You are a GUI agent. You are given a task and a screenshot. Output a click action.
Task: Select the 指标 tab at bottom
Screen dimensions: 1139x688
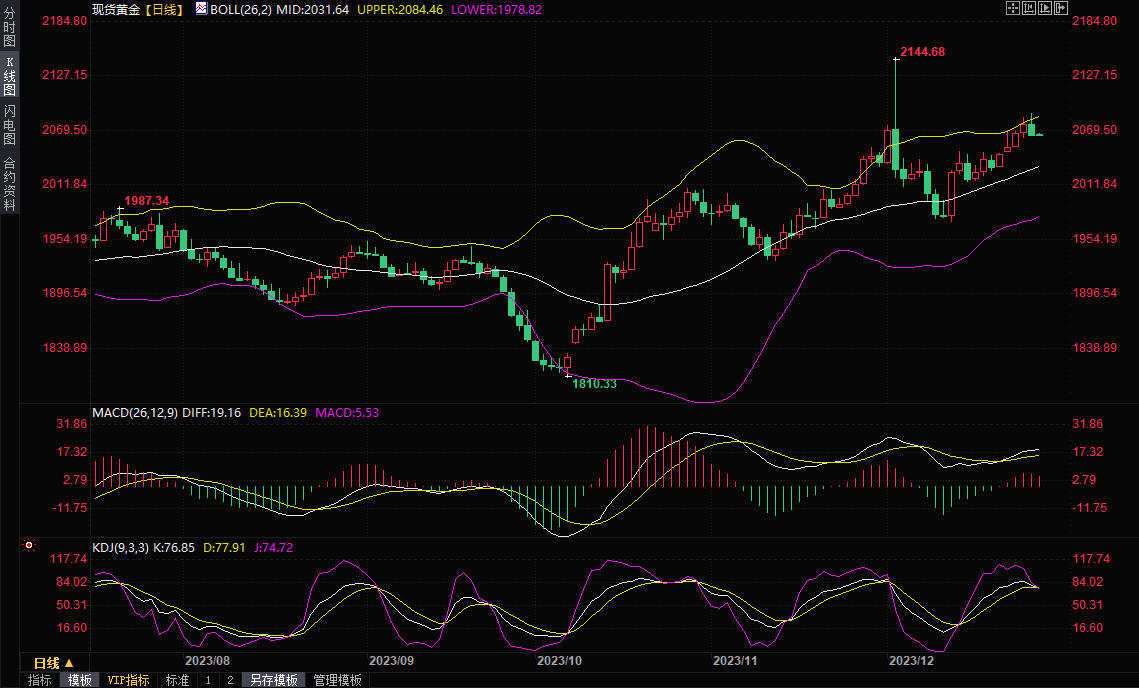[x=40, y=680]
